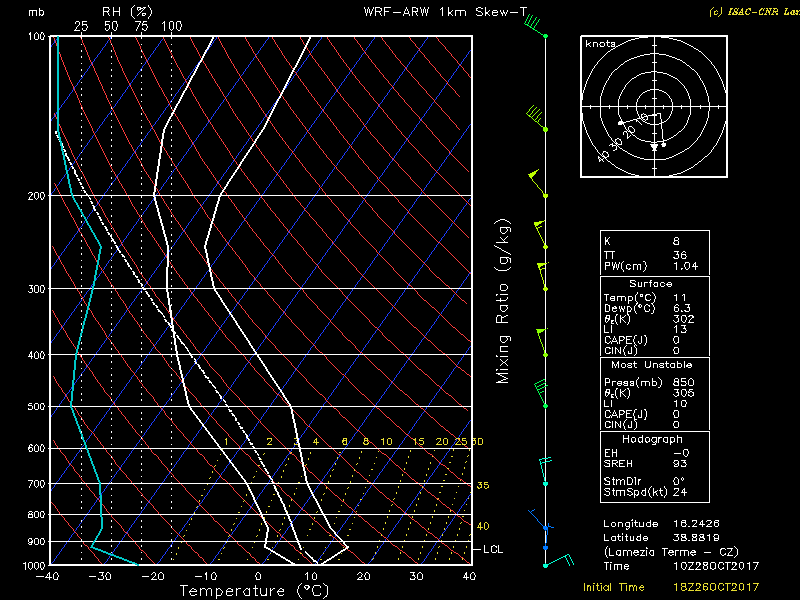Click the StmDir value 0°
This screenshot has width=800, height=600.
[678, 481]
